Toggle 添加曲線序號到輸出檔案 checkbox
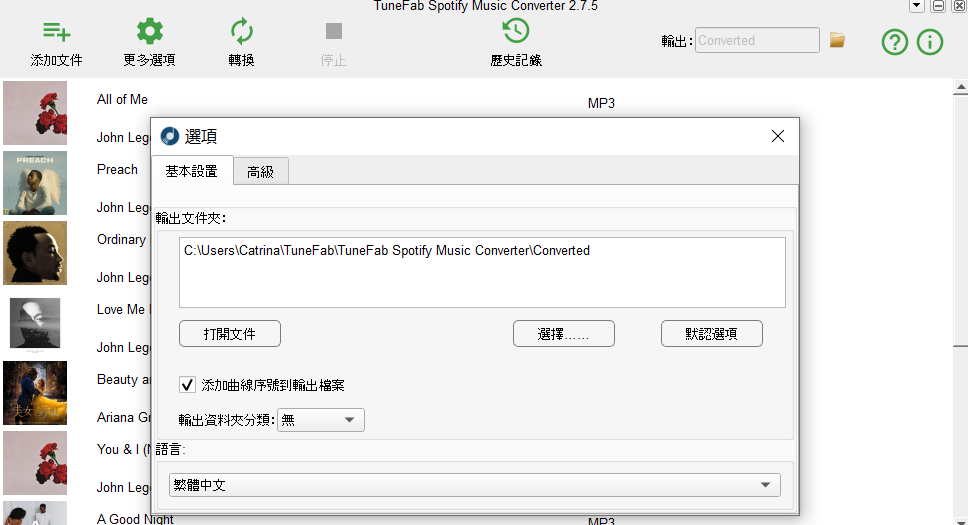 [x=188, y=385]
